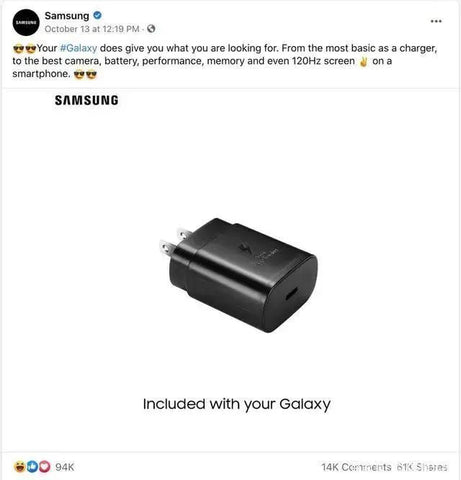
Task: Open the #Galaxy hashtag link
Action: point(79,48)
